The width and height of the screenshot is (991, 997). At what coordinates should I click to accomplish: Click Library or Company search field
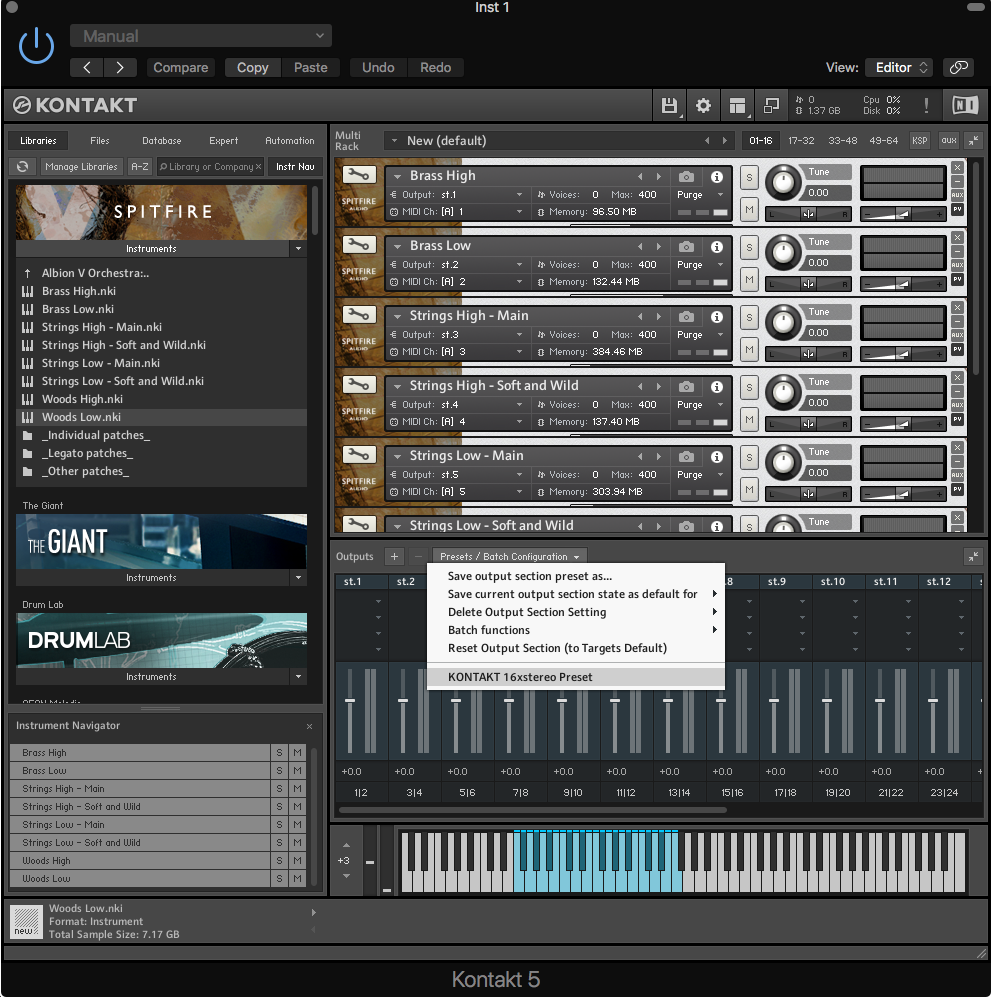[x=210, y=167]
